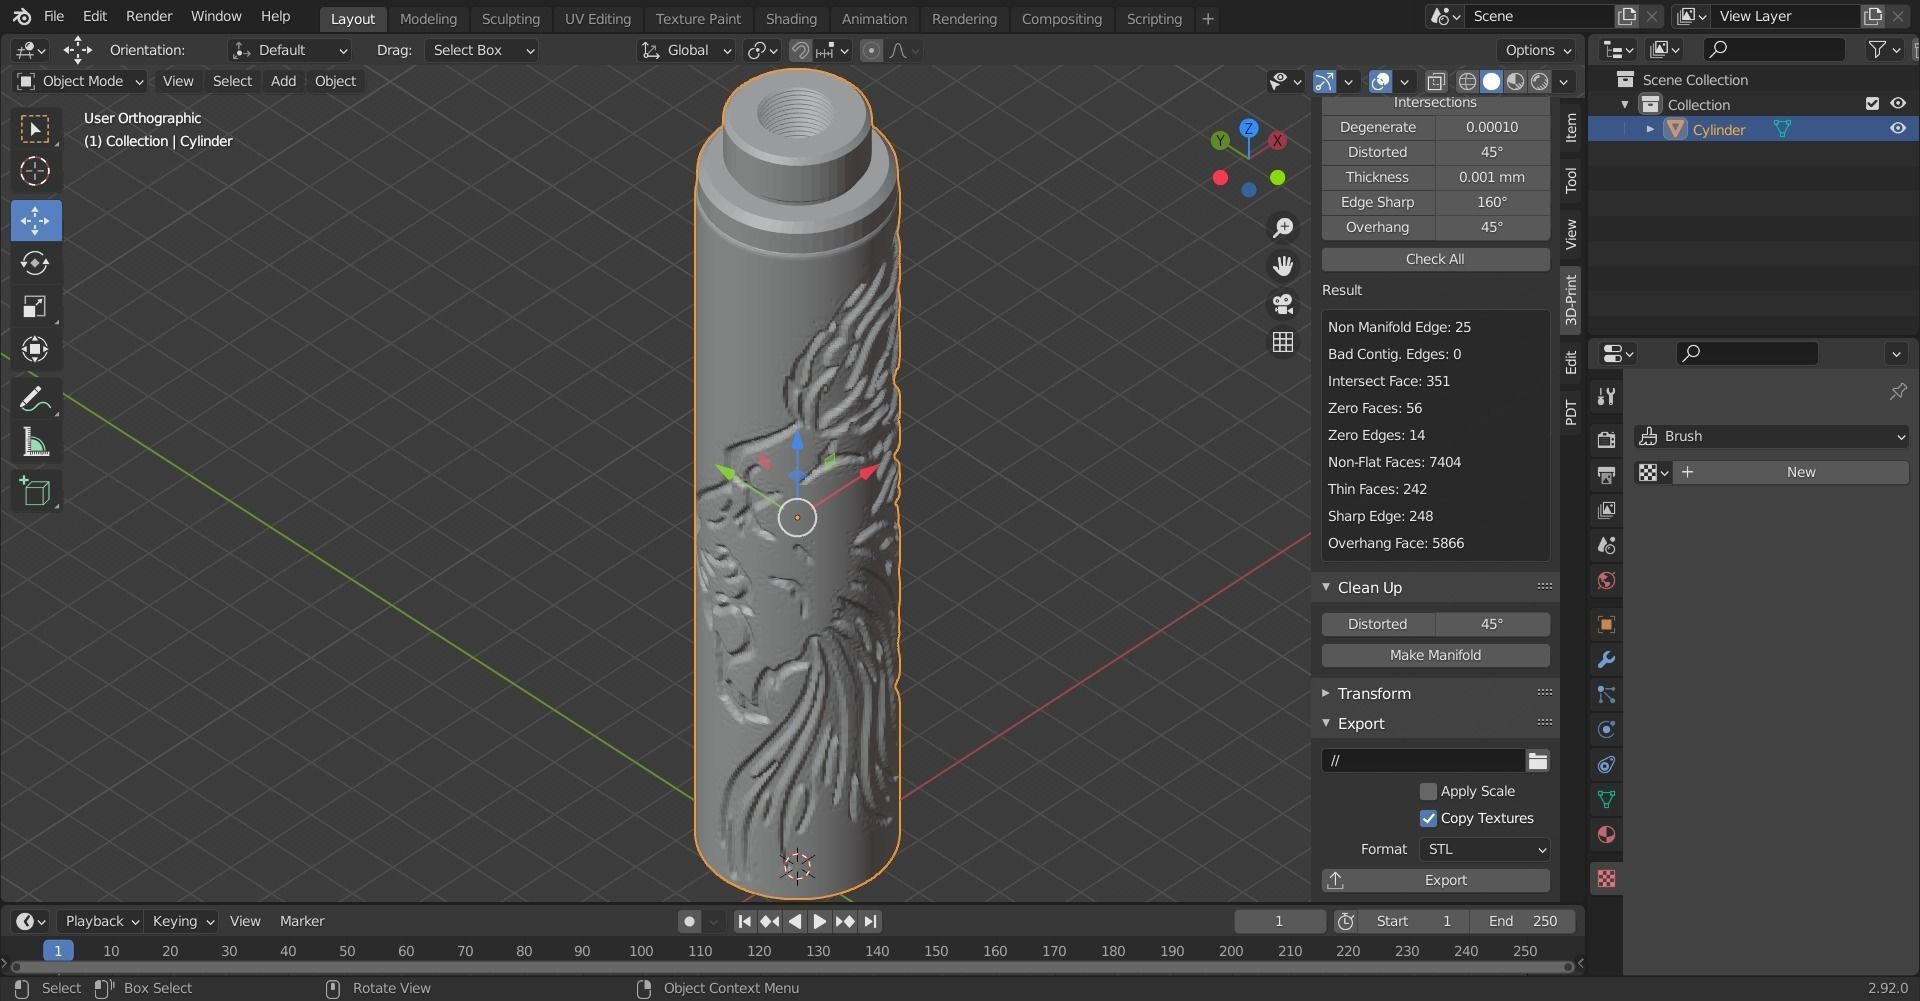Click the Check All button
The width and height of the screenshot is (1920, 1001).
(x=1435, y=259)
